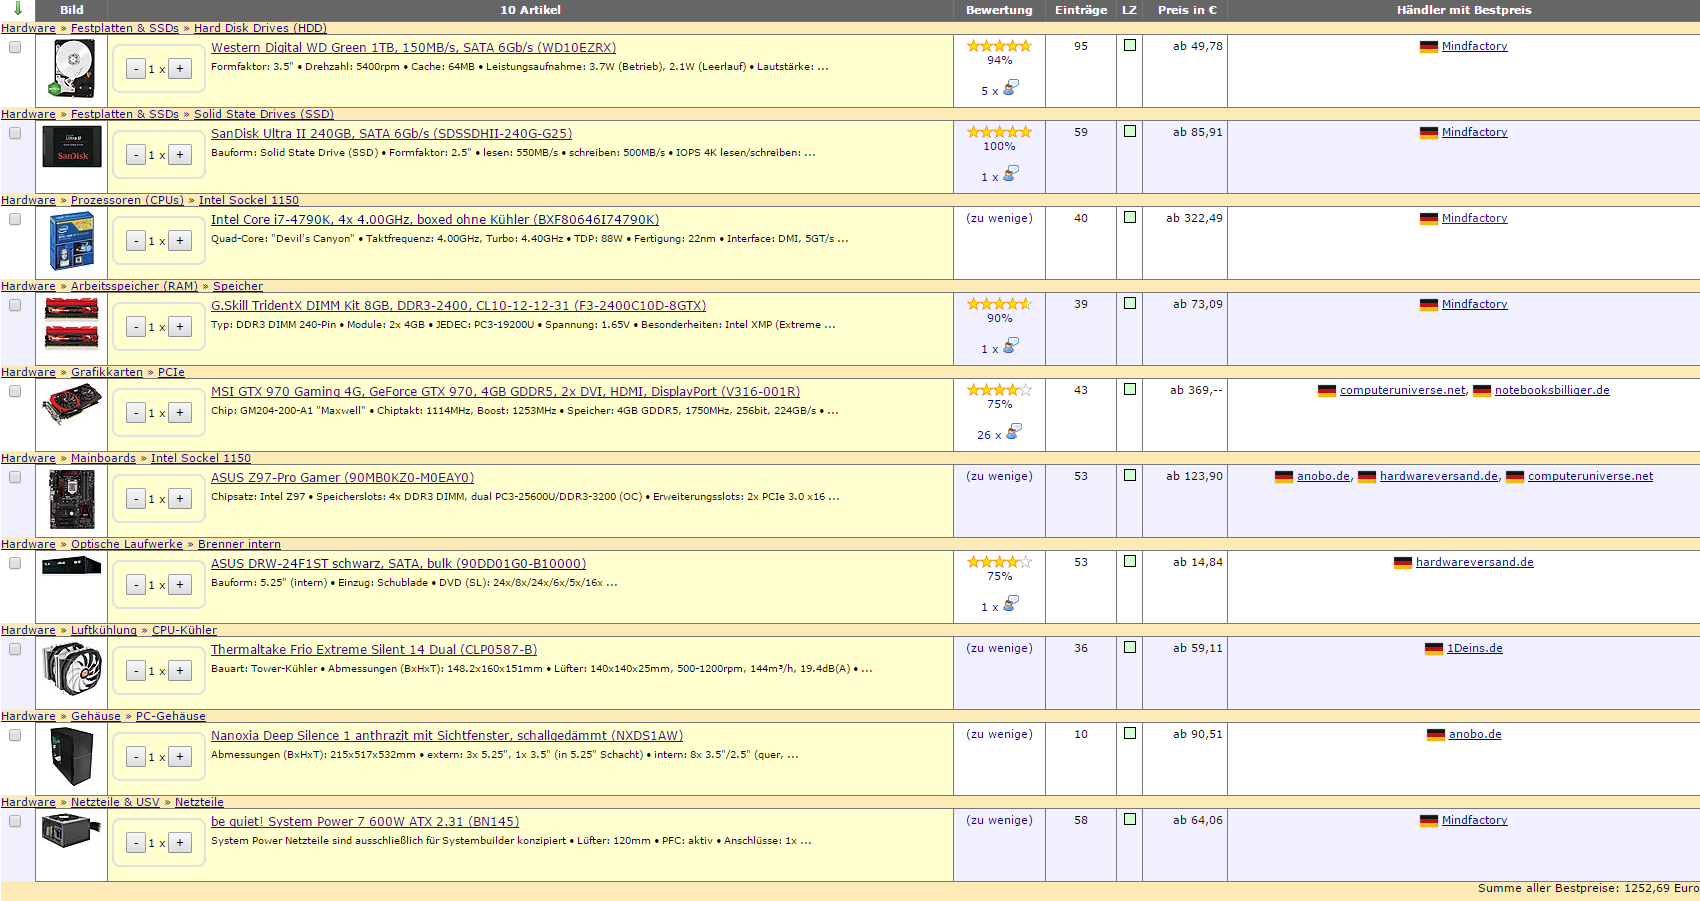
Task: Enable the LZ checkbox for WD Green
Action: point(1130,45)
